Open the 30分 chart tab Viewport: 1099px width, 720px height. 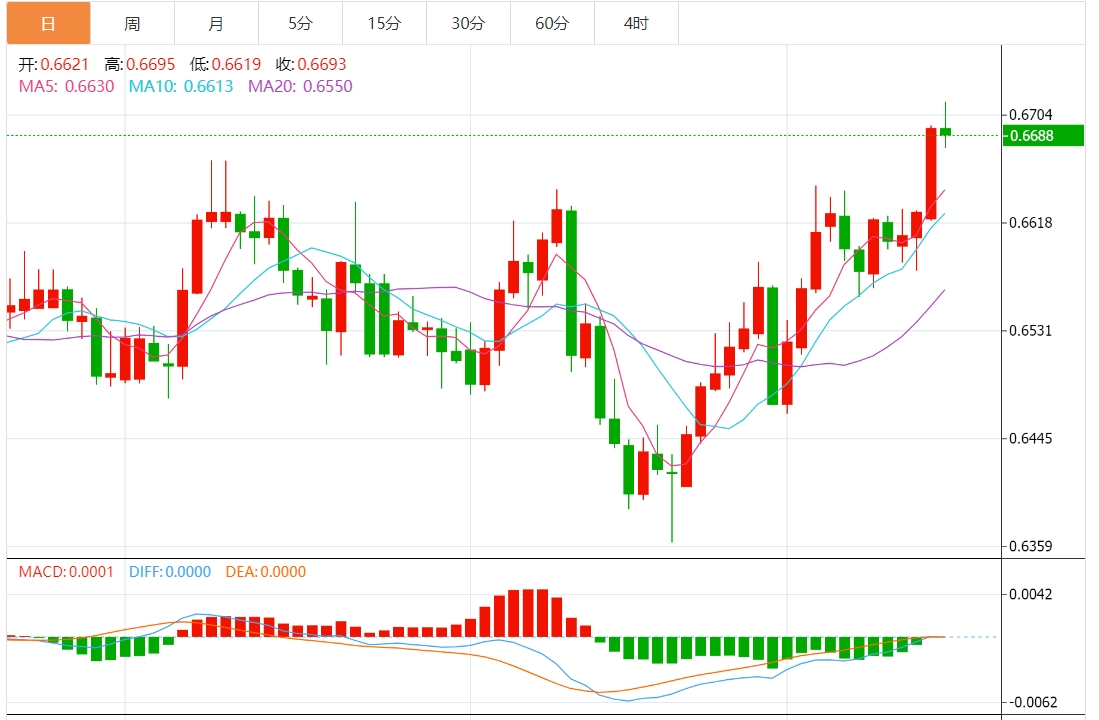(x=468, y=23)
